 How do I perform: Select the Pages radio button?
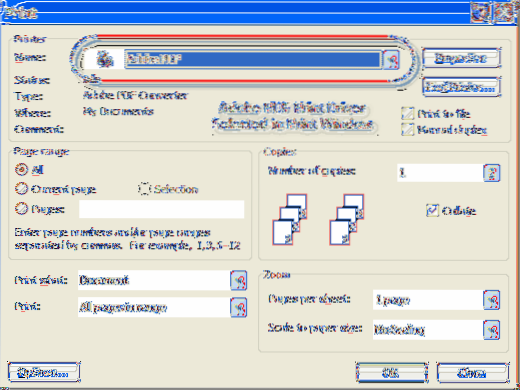coord(21,209)
